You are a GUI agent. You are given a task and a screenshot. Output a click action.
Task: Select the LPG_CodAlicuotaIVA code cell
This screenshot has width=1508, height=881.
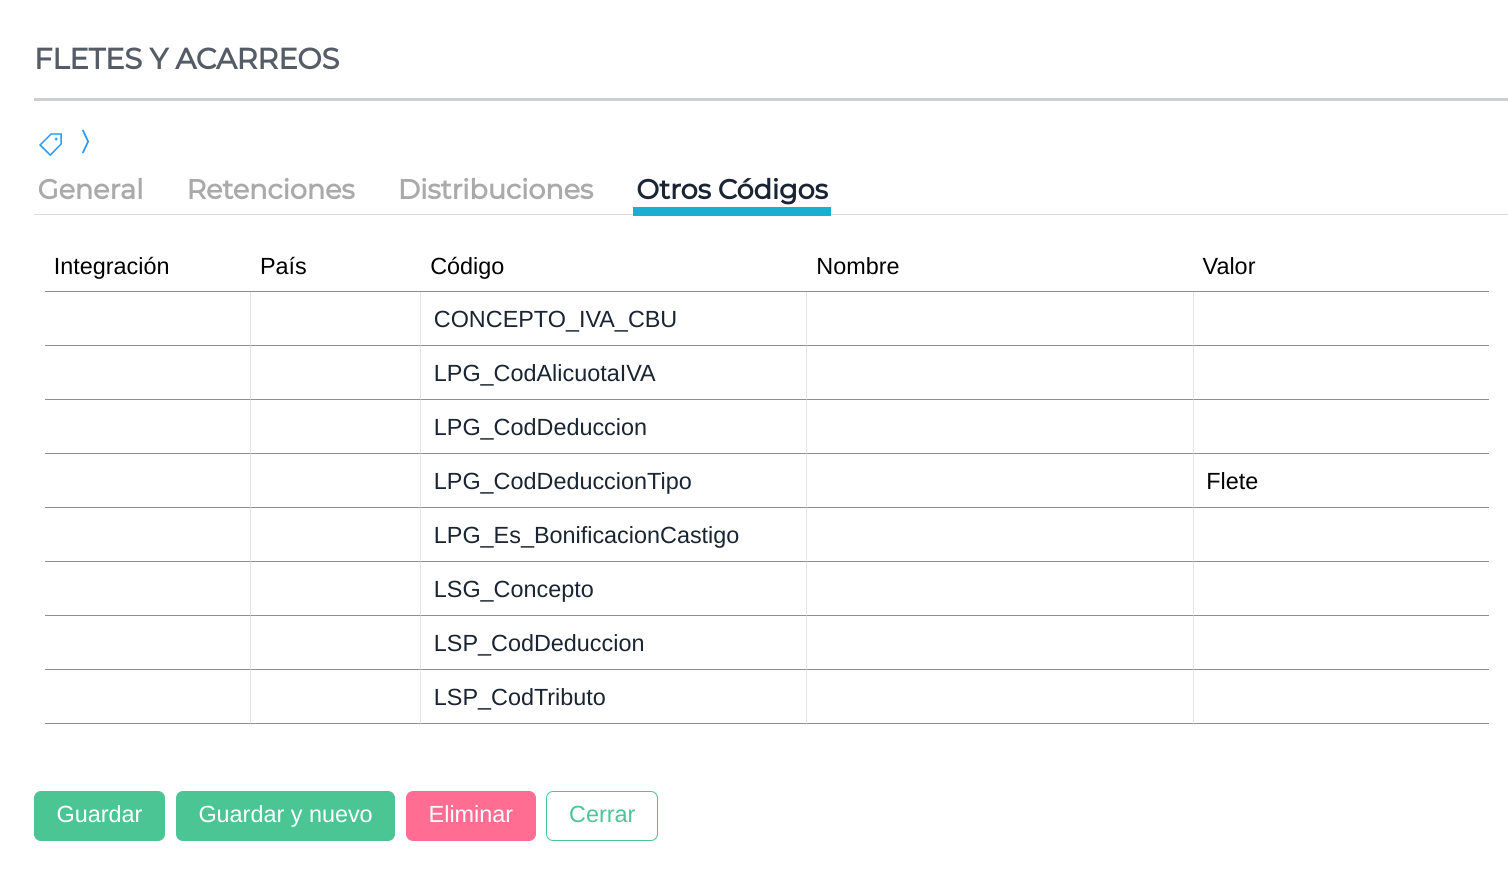pos(613,373)
